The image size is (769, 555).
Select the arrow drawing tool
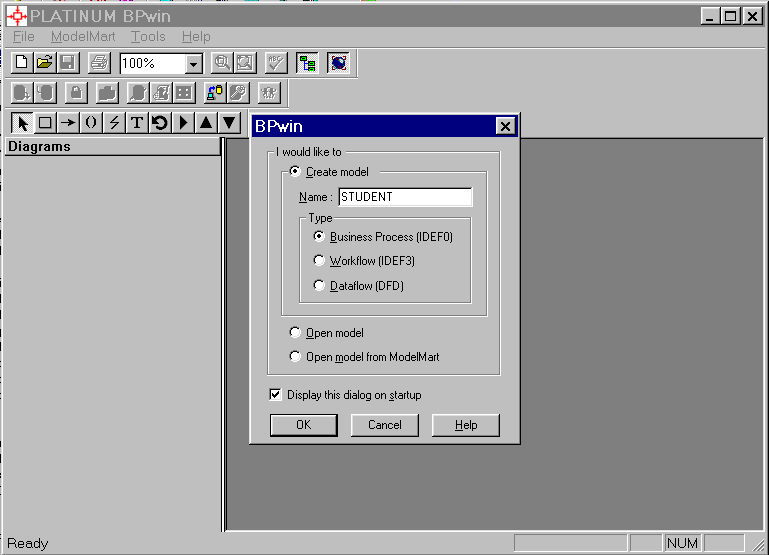pyautogui.click(x=68, y=123)
